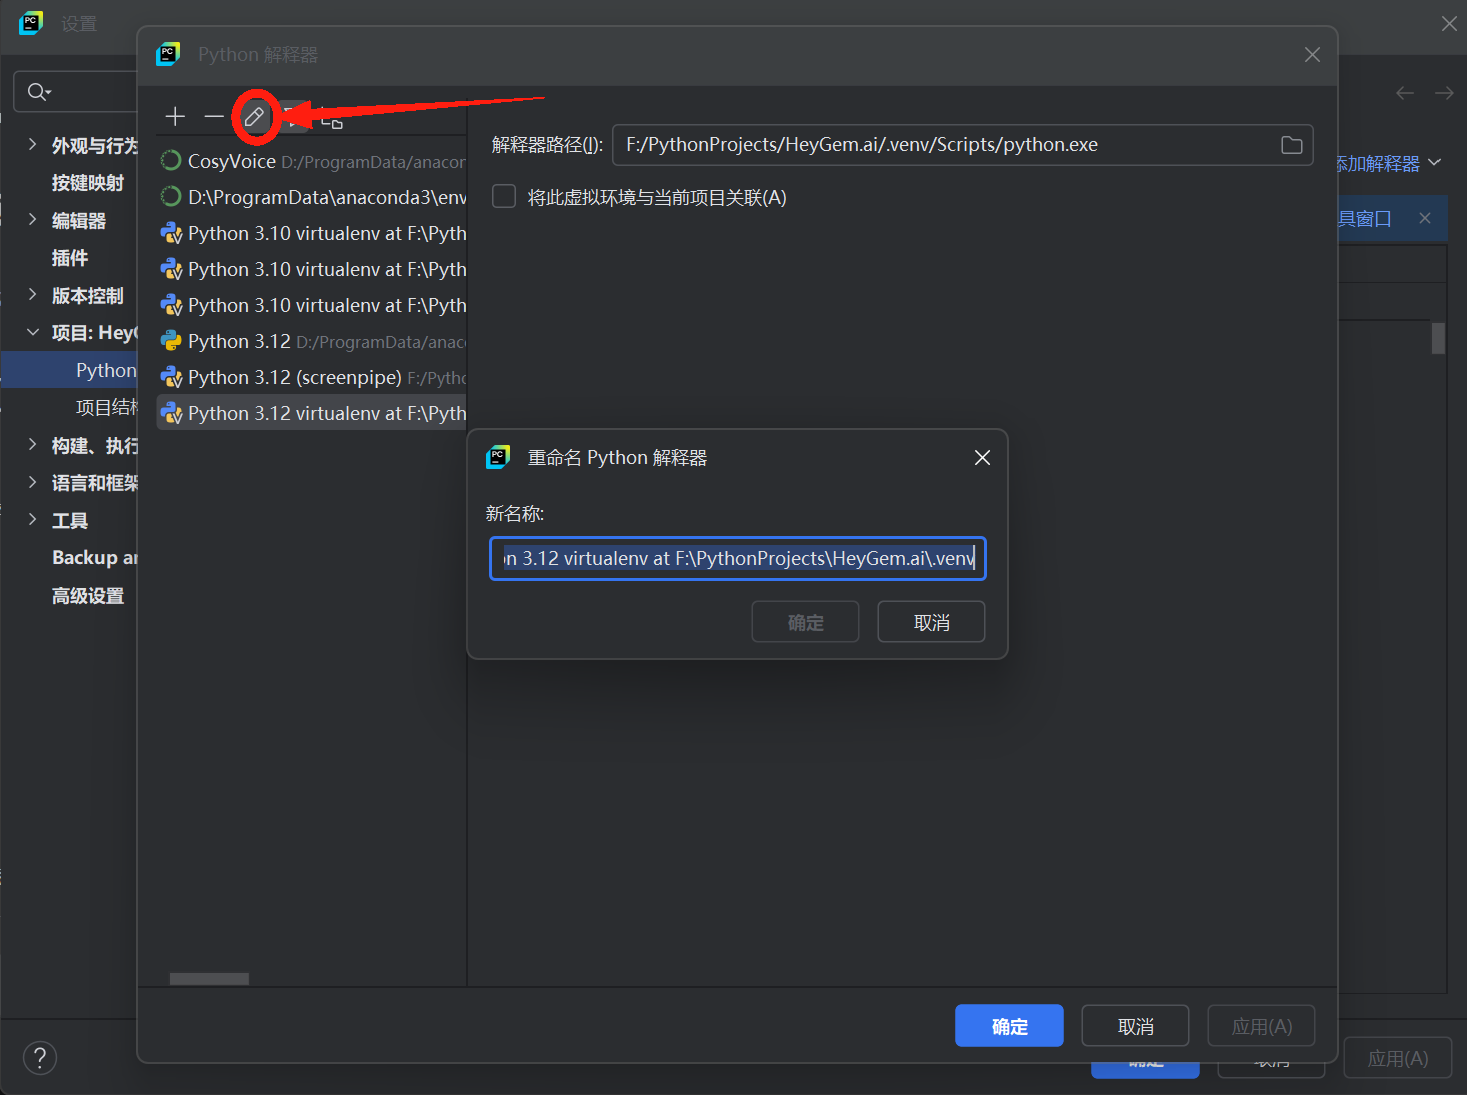This screenshot has height=1095, width=1467.
Task: Click the settings search magnifier icon
Action: click(x=38, y=92)
